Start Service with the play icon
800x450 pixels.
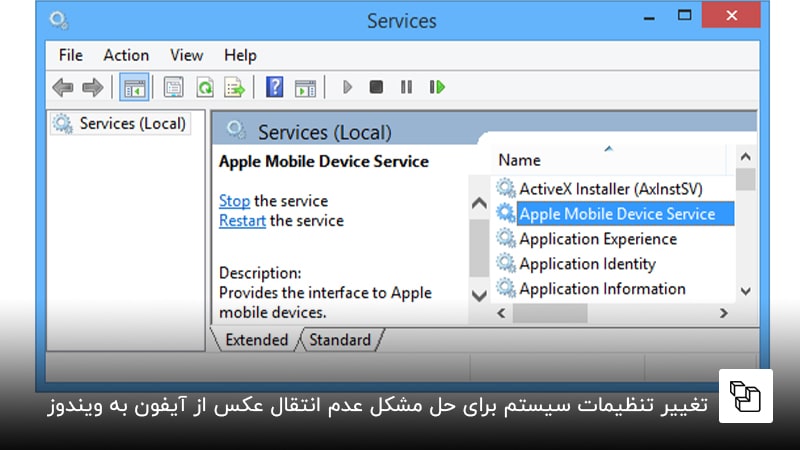tap(347, 87)
